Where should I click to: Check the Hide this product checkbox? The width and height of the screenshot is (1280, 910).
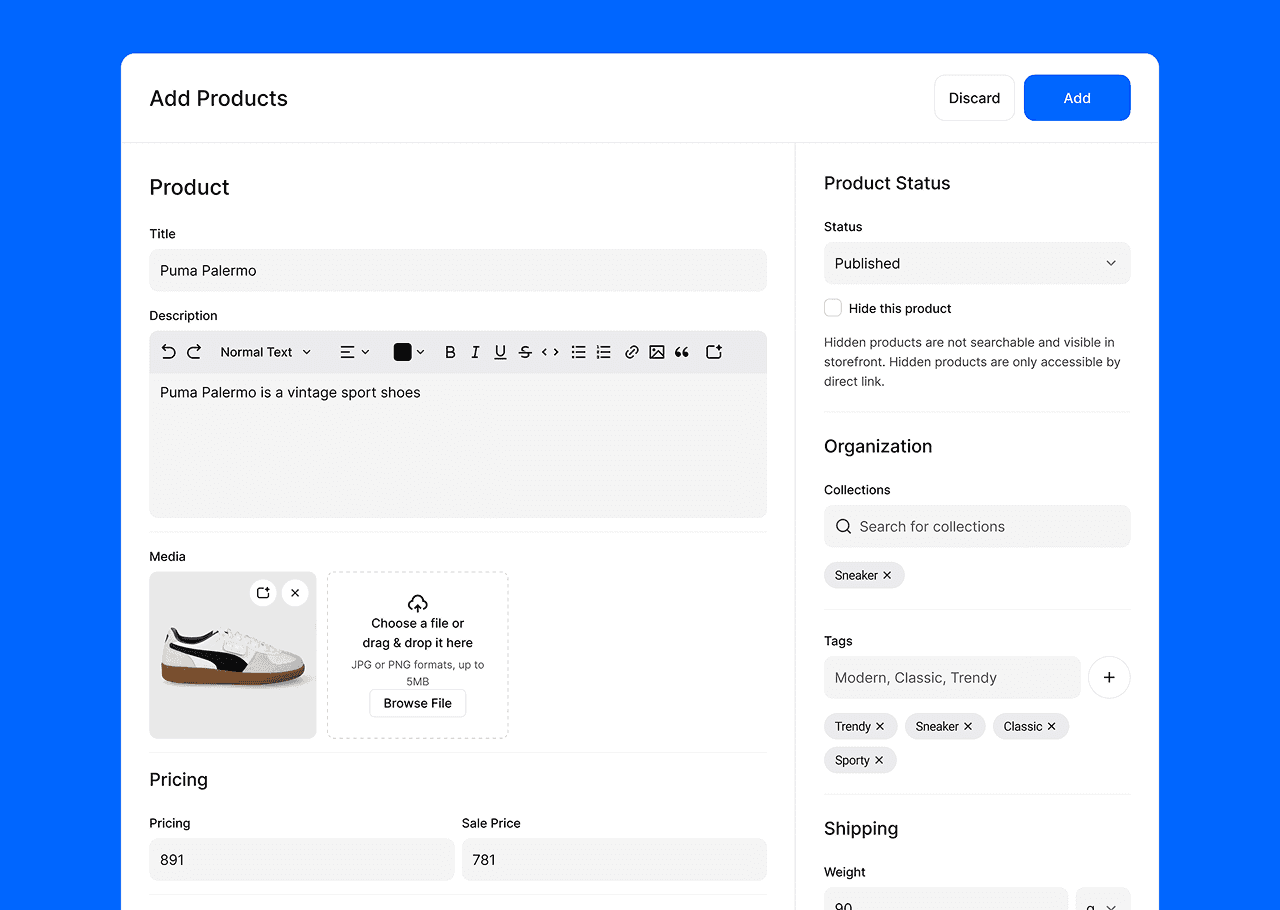point(833,308)
